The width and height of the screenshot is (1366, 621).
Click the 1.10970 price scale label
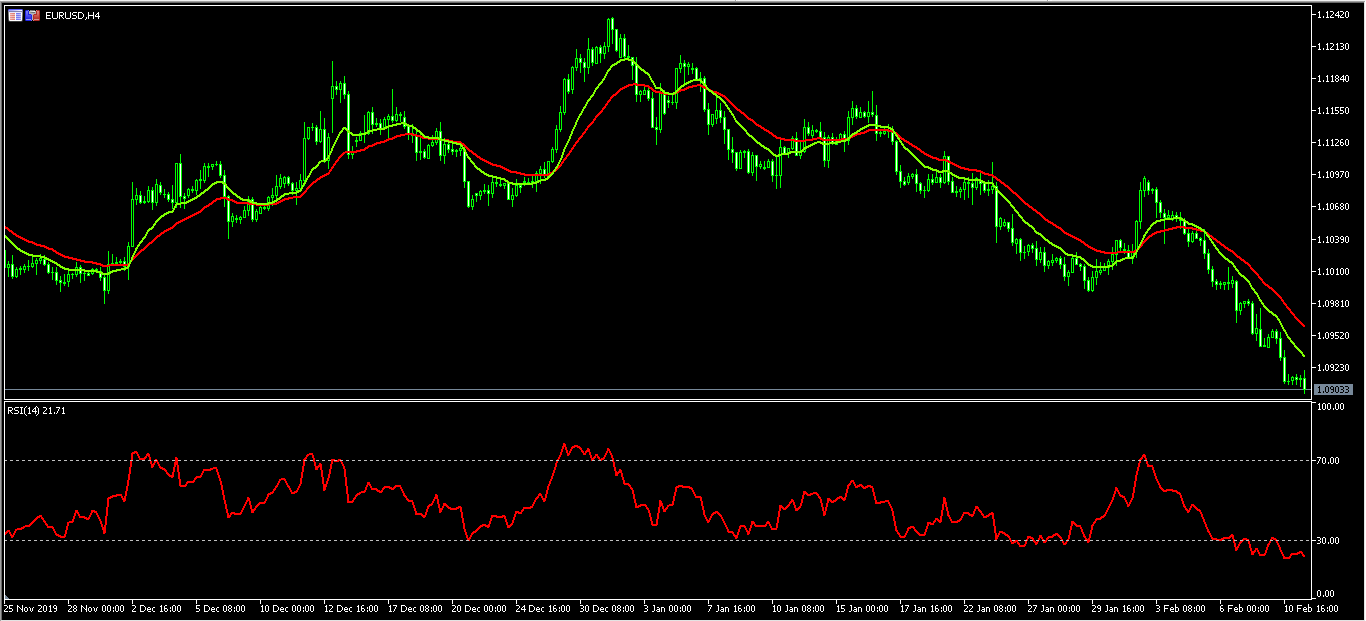pos(1333,175)
